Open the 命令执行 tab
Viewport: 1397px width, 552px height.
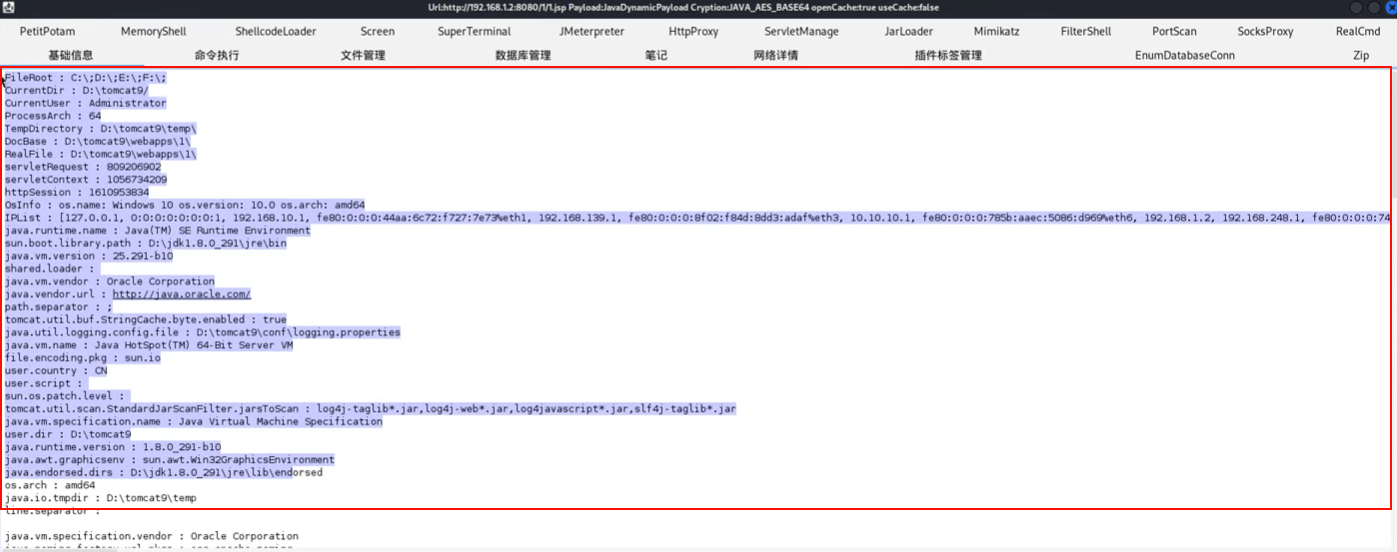217,55
